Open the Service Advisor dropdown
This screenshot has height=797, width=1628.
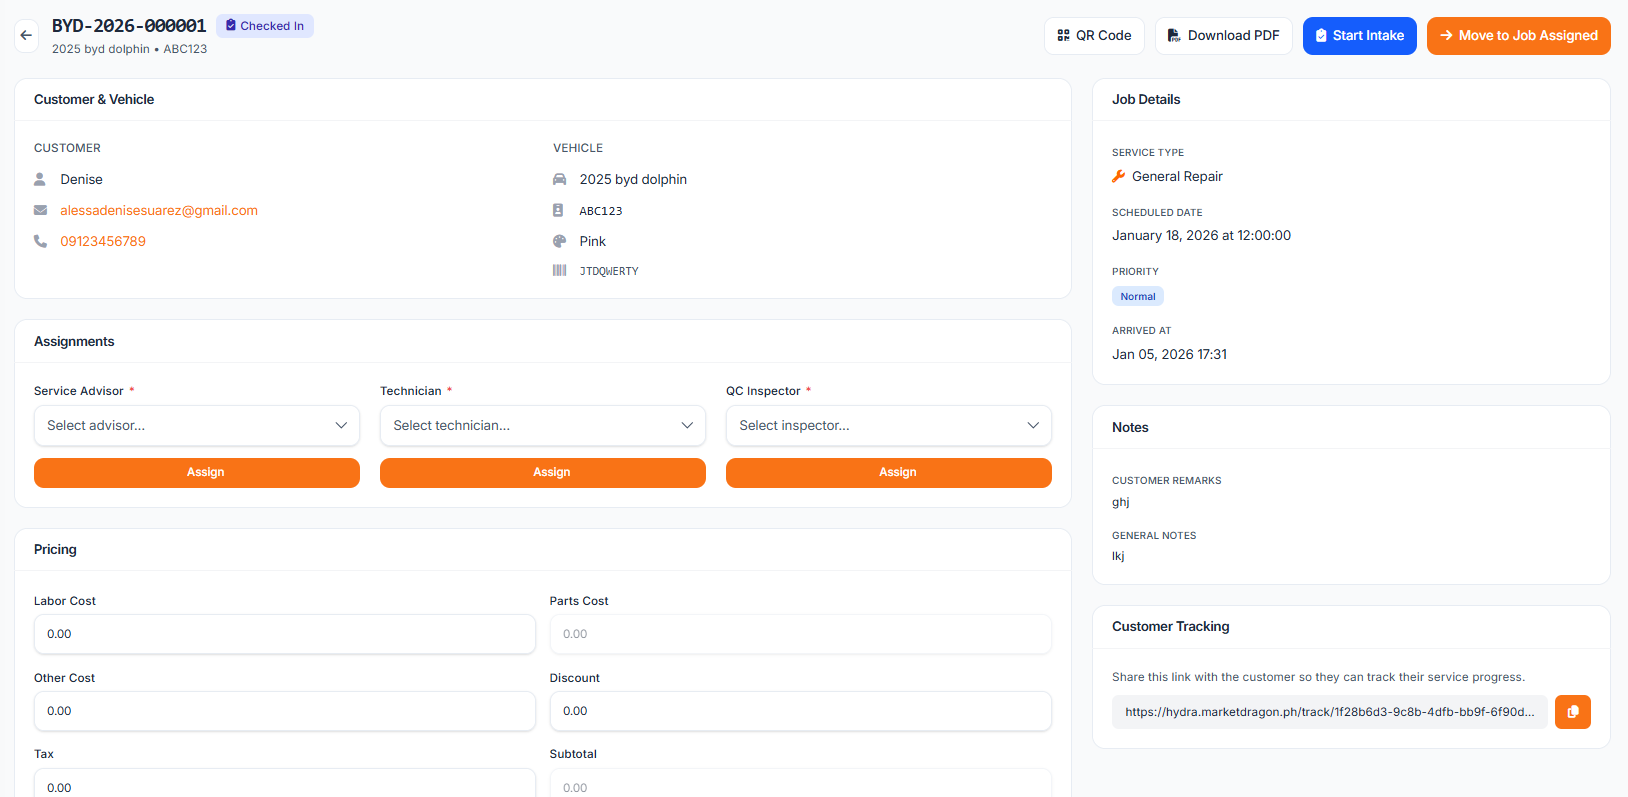[197, 426]
